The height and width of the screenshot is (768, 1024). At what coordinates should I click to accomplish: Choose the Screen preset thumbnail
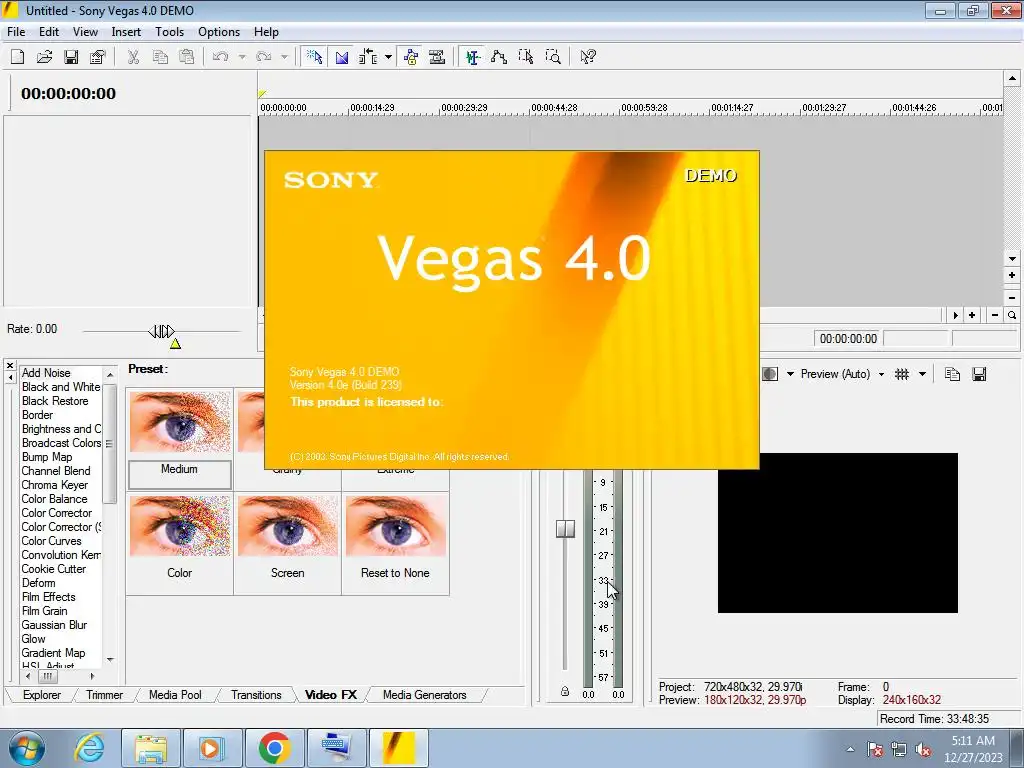[x=288, y=526]
